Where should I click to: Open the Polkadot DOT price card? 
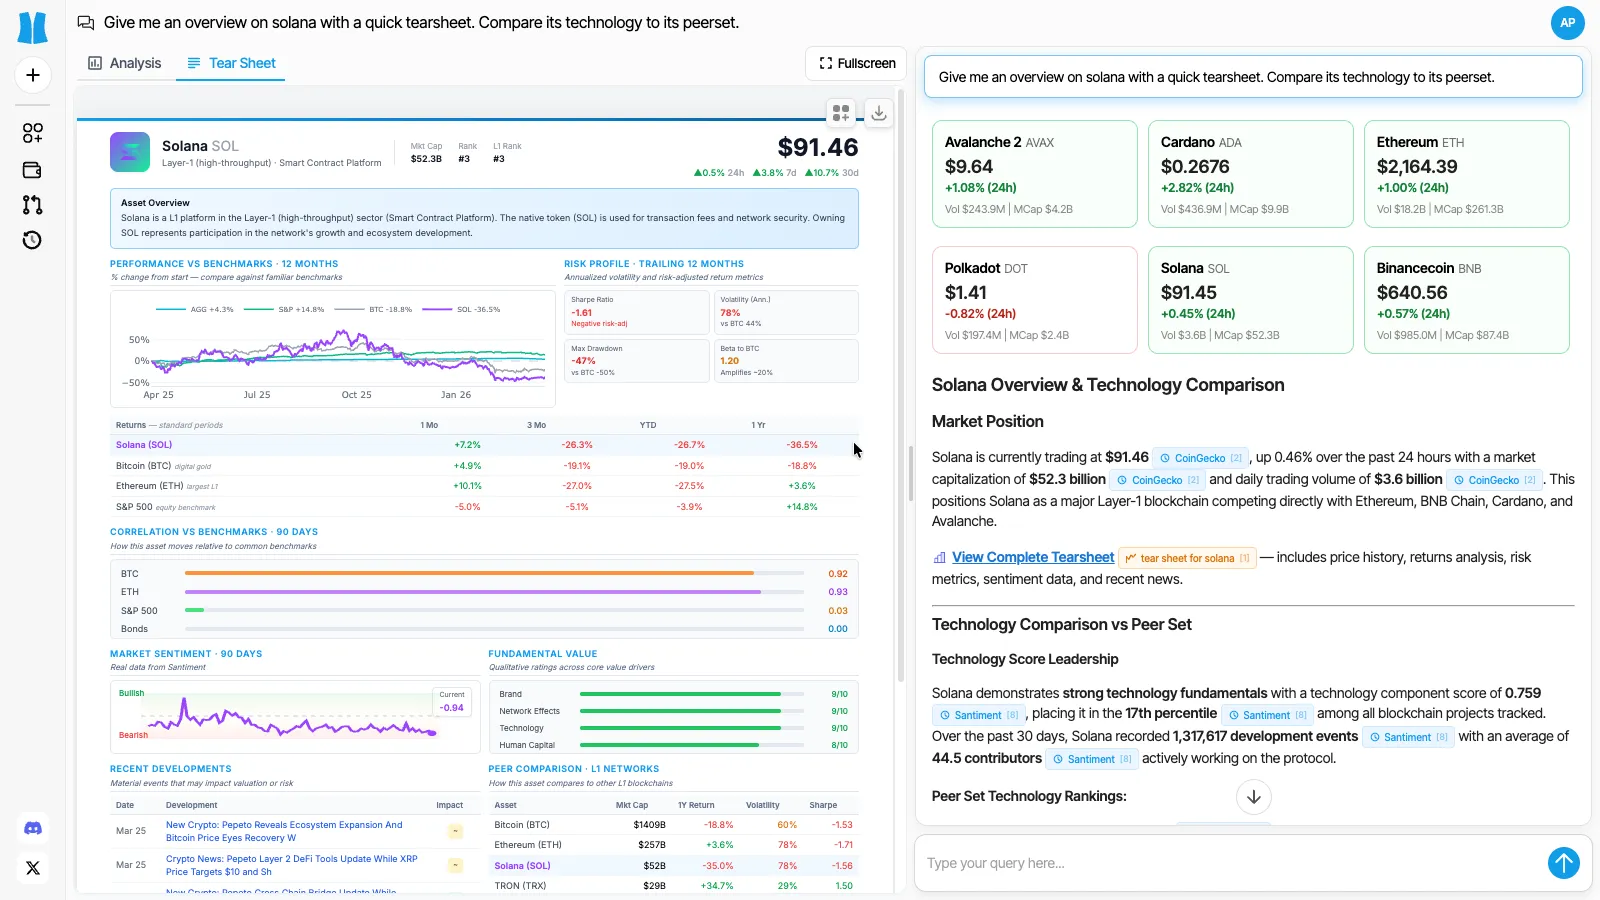point(1034,300)
